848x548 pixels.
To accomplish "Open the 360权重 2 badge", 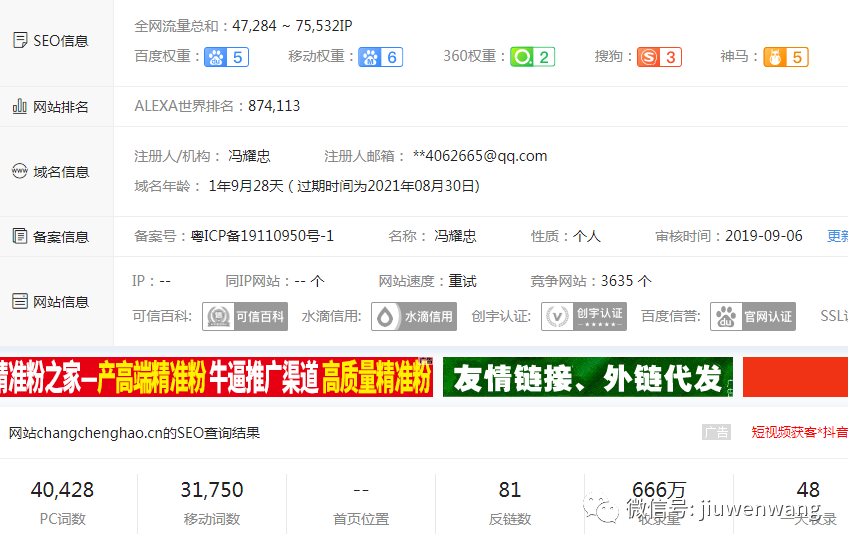I will (533, 57).
